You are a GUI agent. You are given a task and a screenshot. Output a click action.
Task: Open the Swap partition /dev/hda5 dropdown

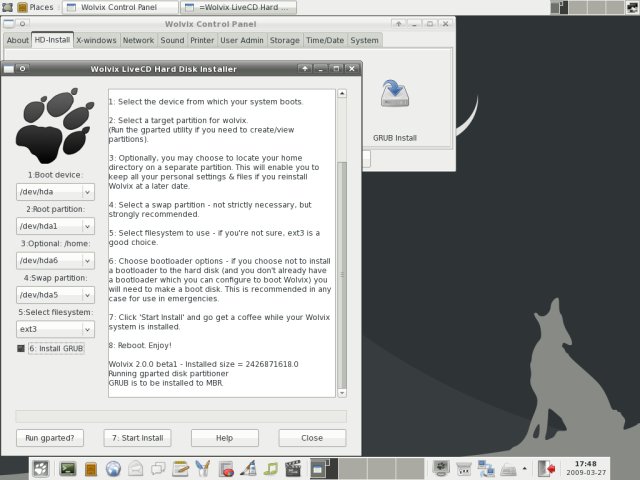55,295
